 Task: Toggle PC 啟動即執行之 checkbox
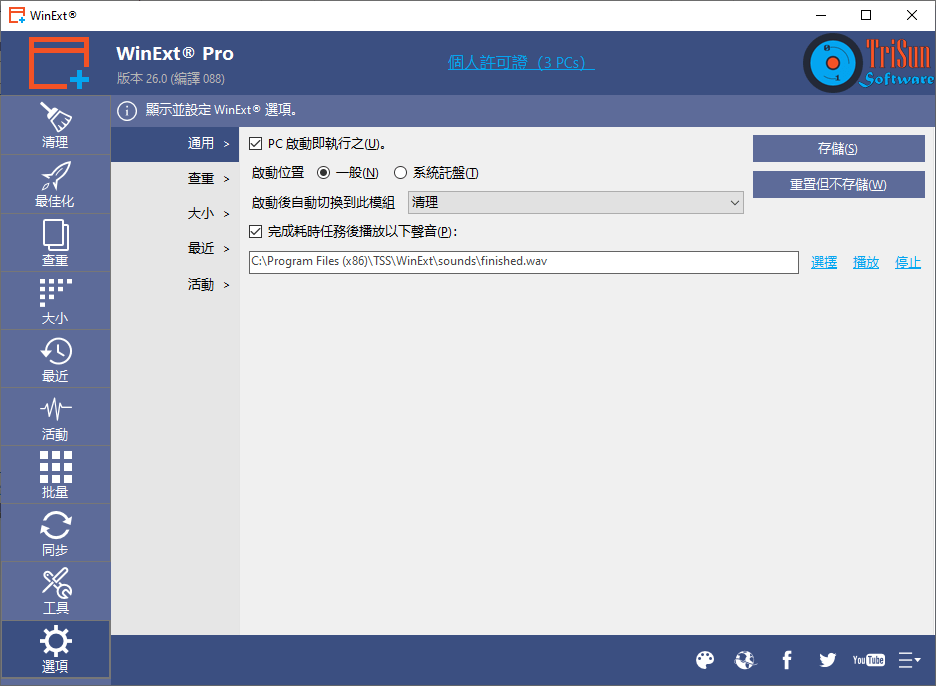(255, 144)
